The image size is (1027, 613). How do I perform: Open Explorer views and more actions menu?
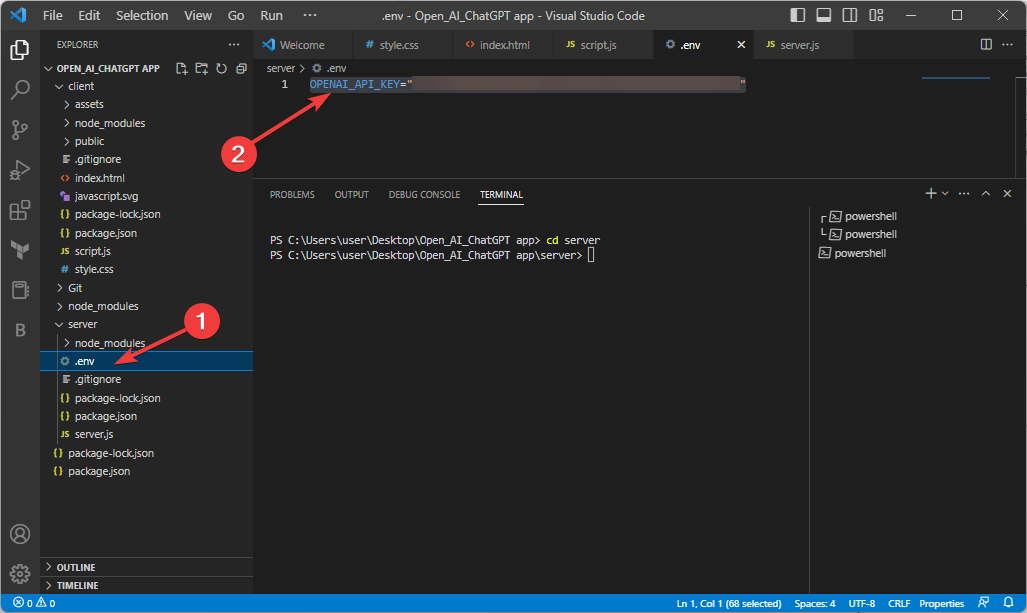pos(234,45)
